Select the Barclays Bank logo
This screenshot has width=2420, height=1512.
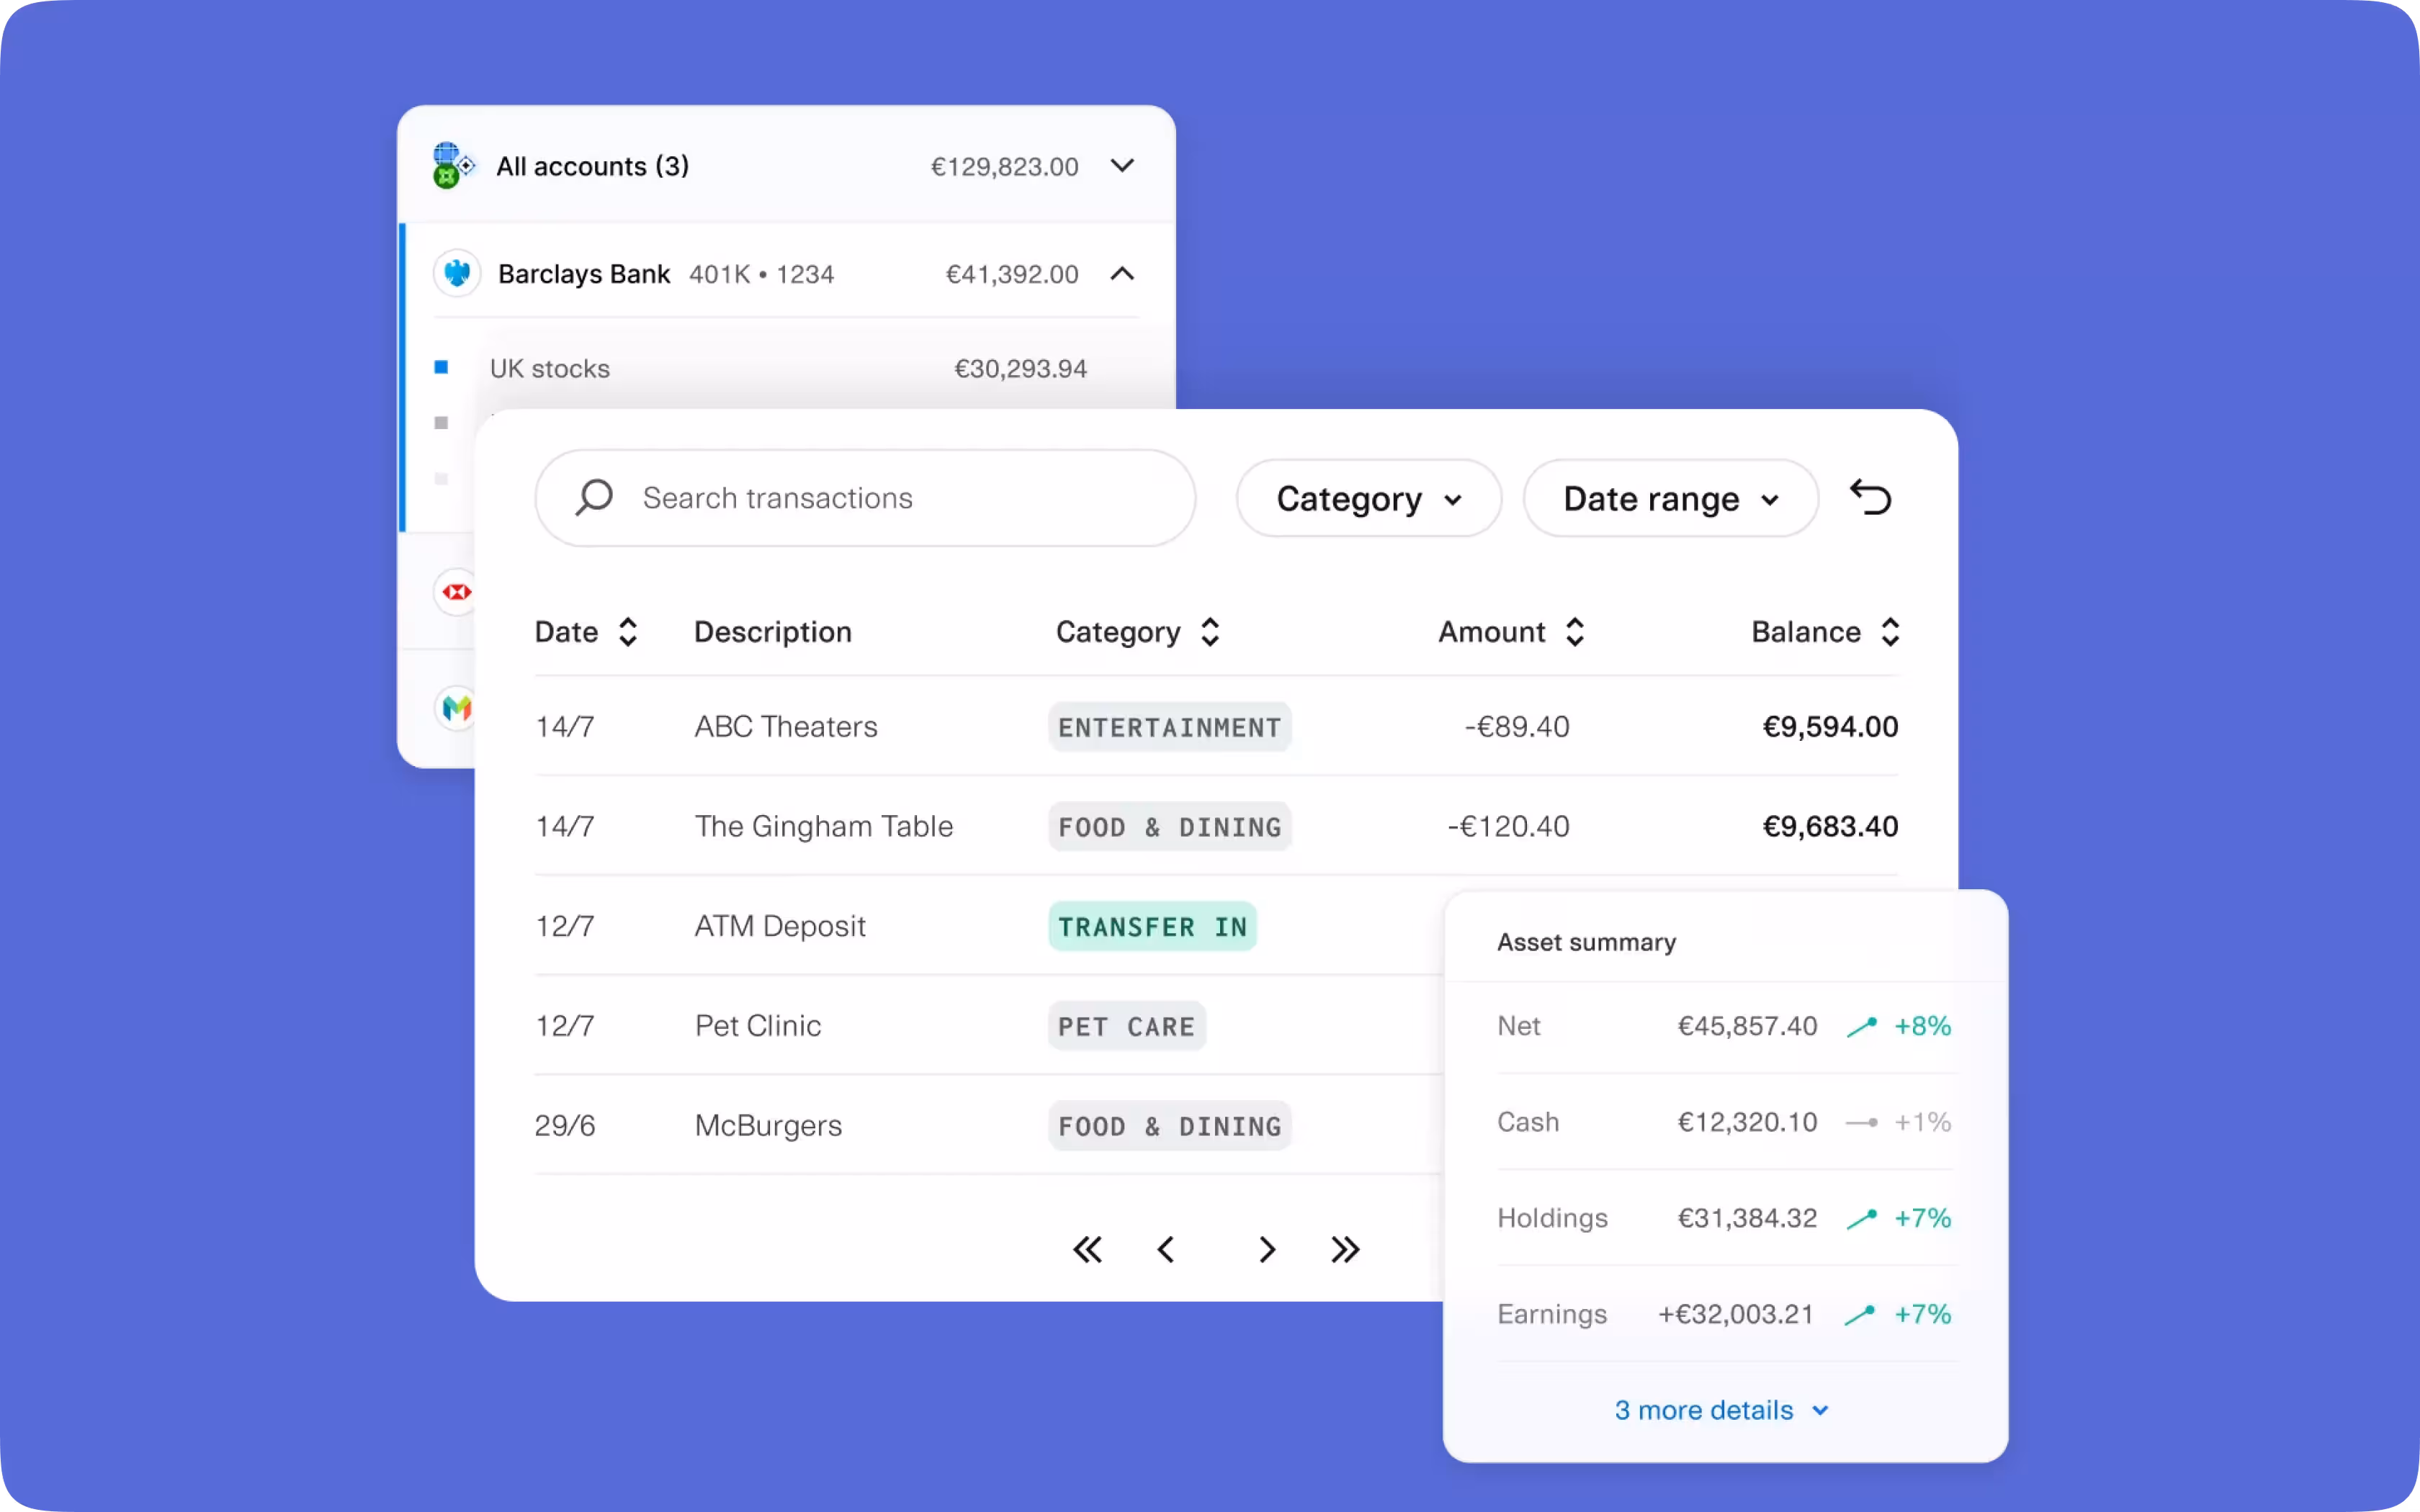457,273
